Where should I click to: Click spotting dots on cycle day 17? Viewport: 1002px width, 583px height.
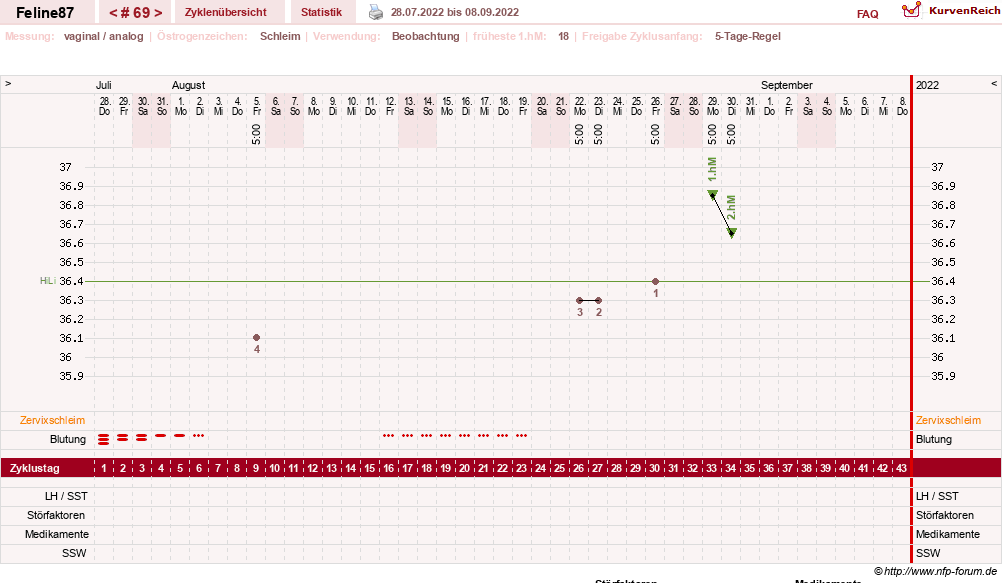point(408,435)
